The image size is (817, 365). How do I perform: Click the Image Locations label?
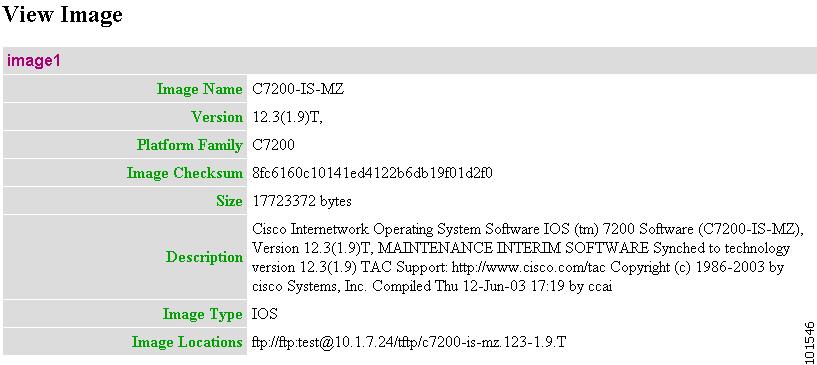[187, 342]
